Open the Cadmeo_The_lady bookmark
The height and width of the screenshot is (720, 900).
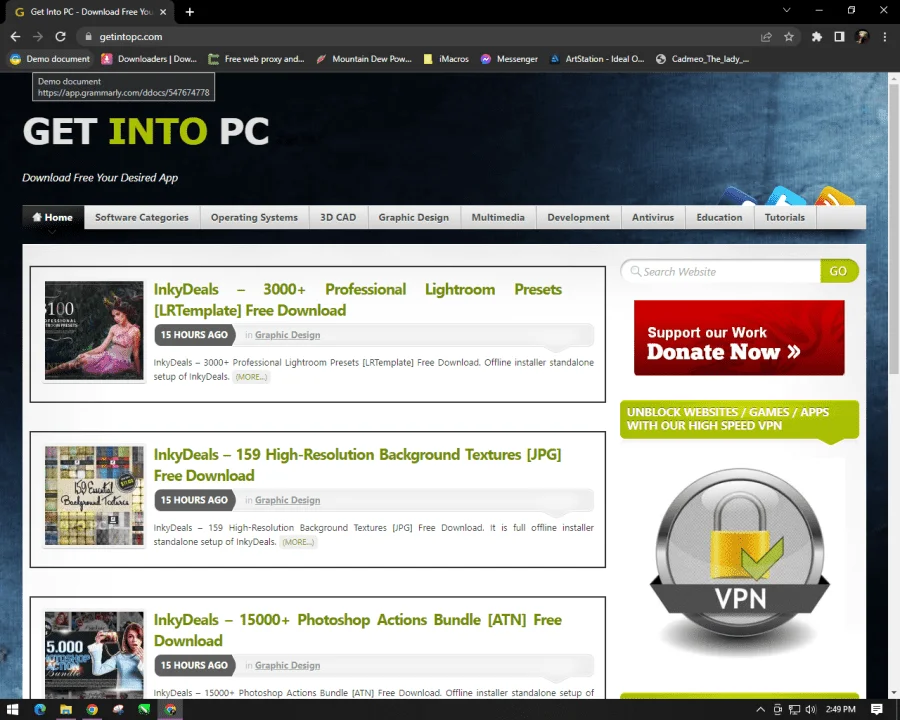[703, 59]
